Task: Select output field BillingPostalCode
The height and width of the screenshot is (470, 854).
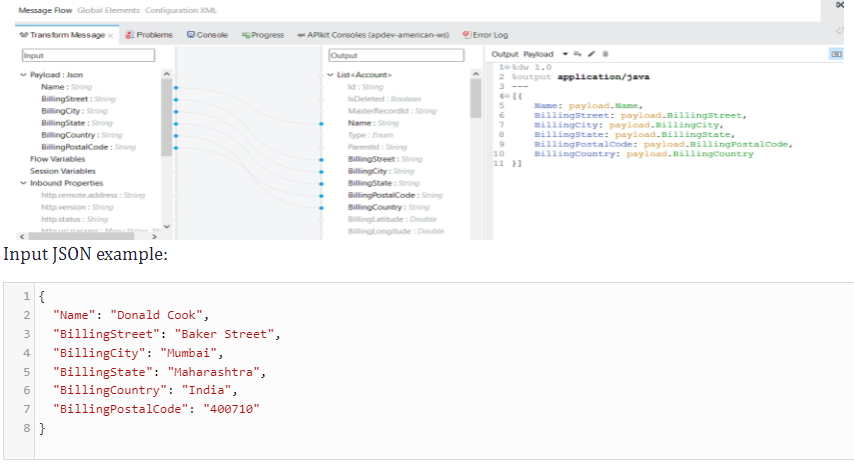Action: coord(395,195)
